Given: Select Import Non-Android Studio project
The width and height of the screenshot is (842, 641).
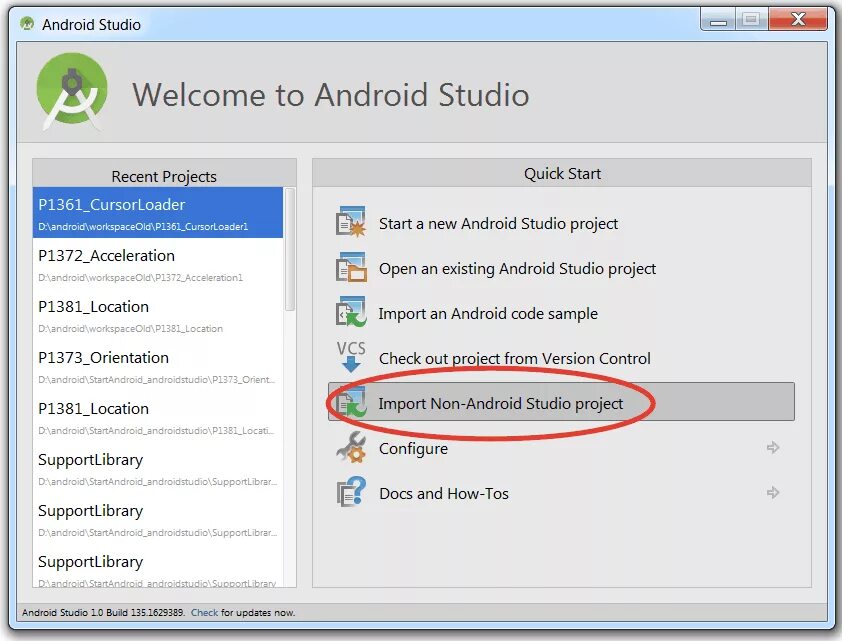Looking at the screenshot, I should pyautogui.click(x=561, y=402).
